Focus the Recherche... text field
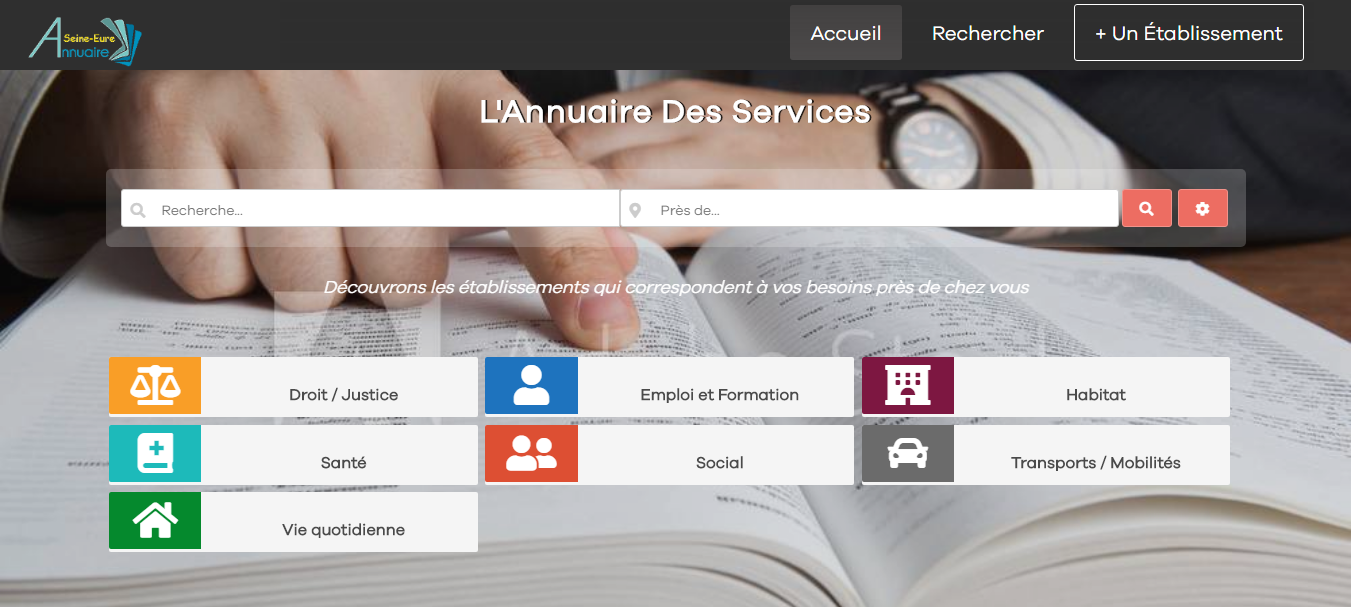The width and height of the screenshot is (1351, 607). (370, 208)
